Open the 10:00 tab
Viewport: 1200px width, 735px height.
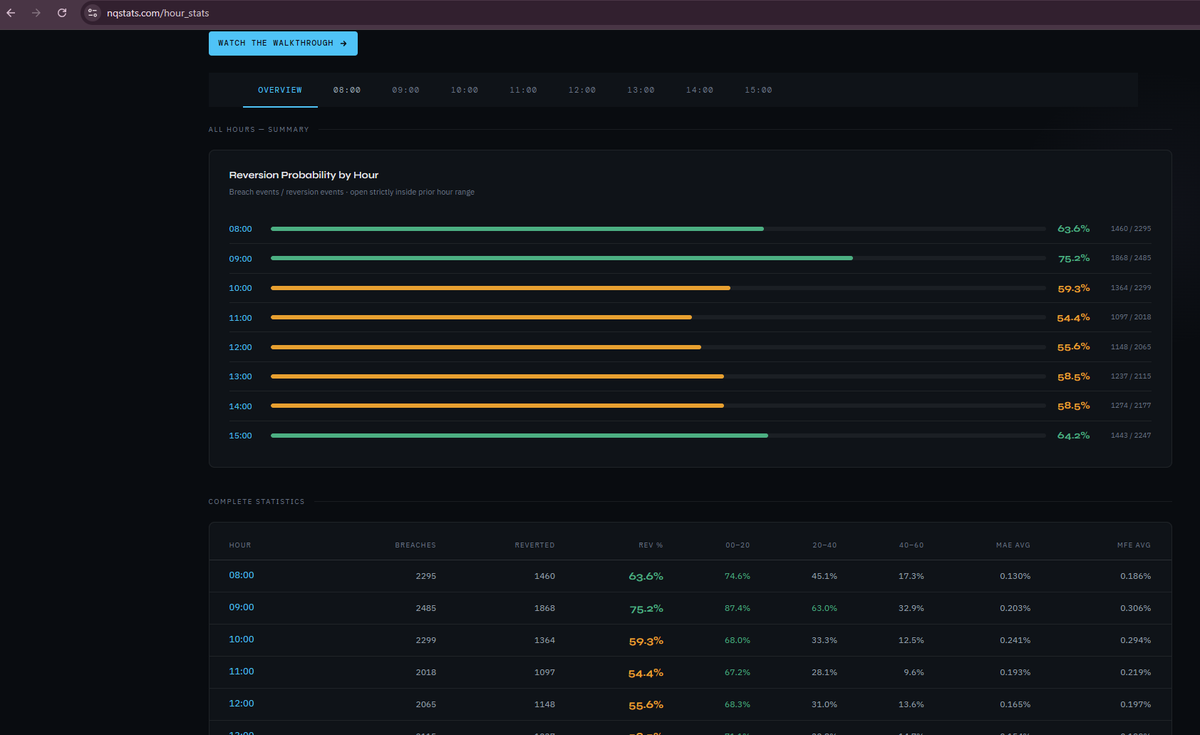(x=465, y=90)
